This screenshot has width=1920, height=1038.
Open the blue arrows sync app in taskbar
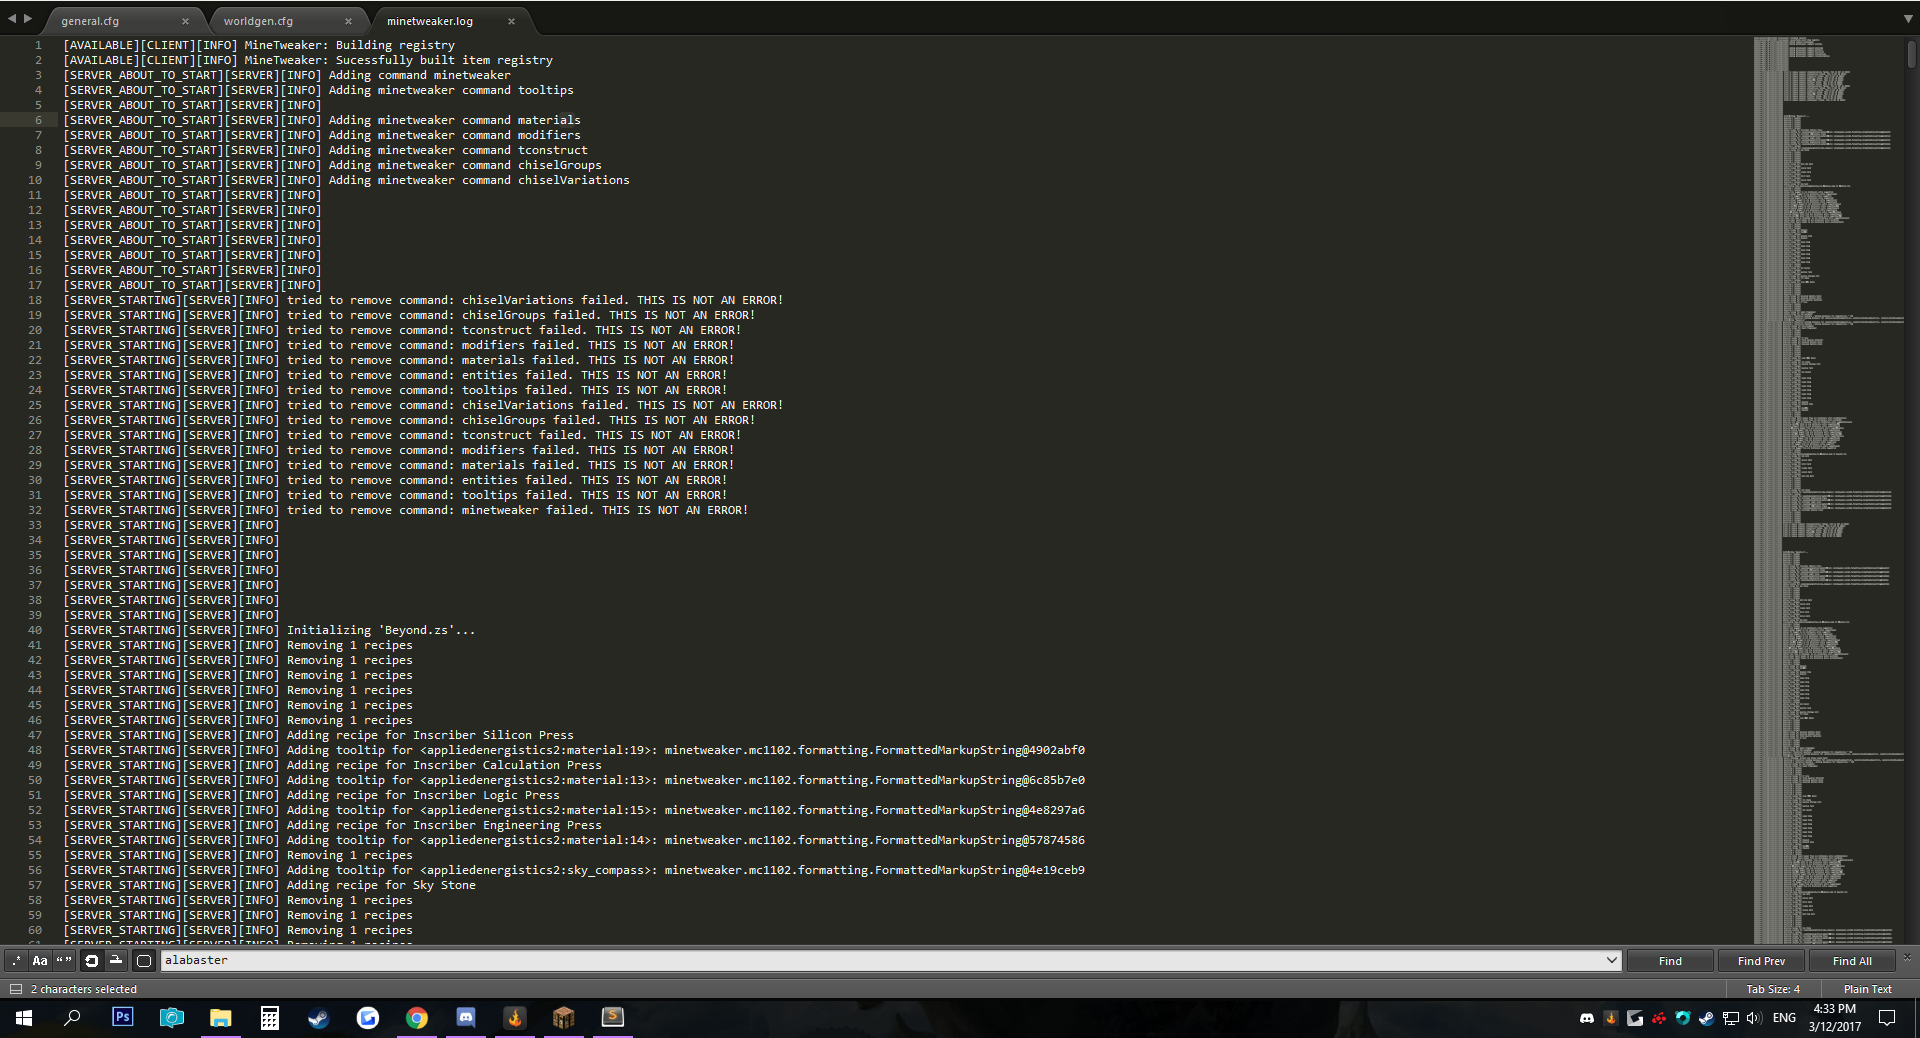(x=368, y=1018)
